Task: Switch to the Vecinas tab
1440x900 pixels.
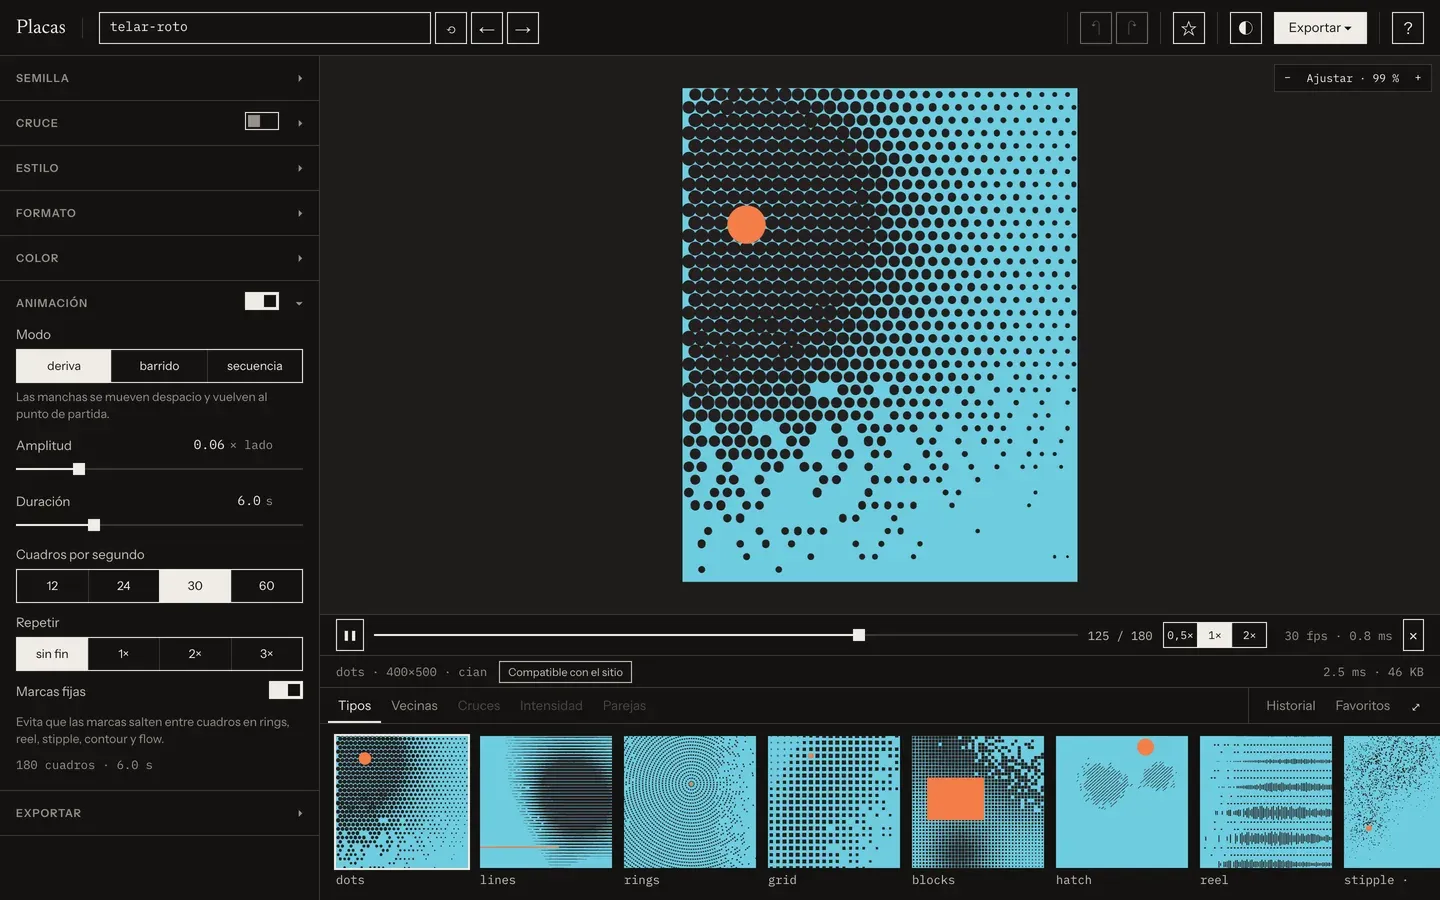Action: point(414,706)
